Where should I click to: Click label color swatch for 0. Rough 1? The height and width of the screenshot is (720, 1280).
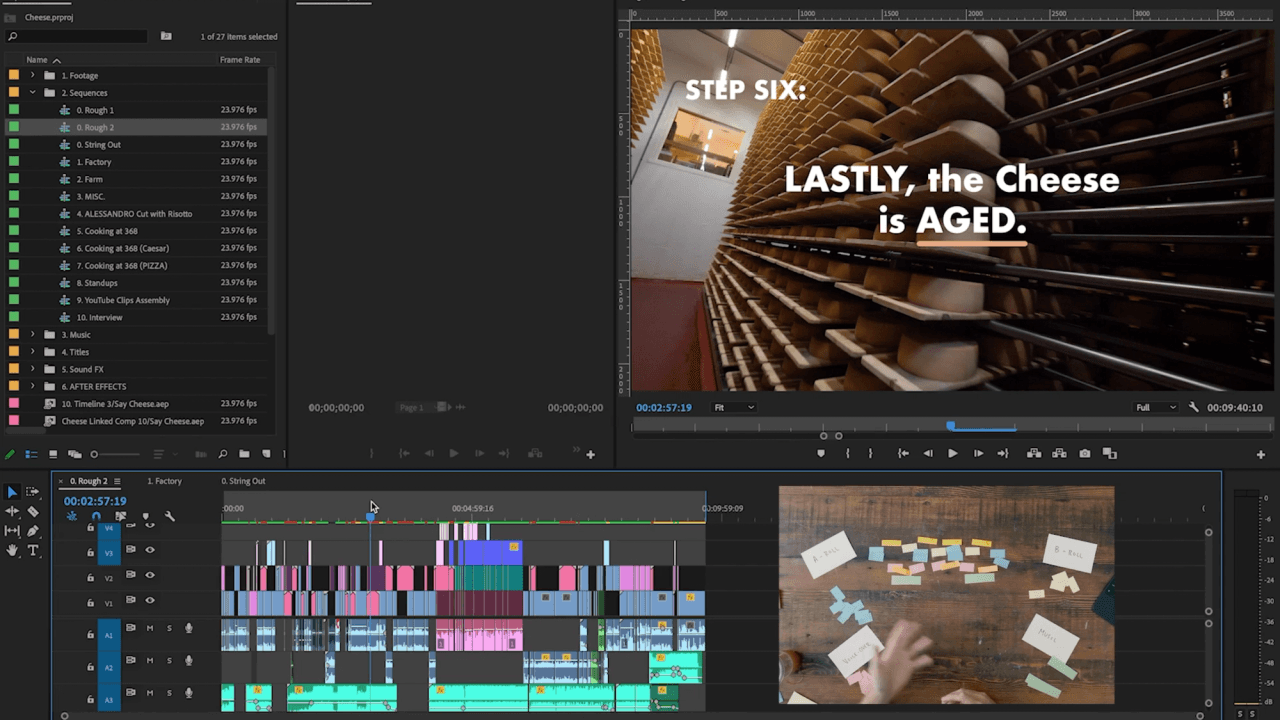[14, 110]
